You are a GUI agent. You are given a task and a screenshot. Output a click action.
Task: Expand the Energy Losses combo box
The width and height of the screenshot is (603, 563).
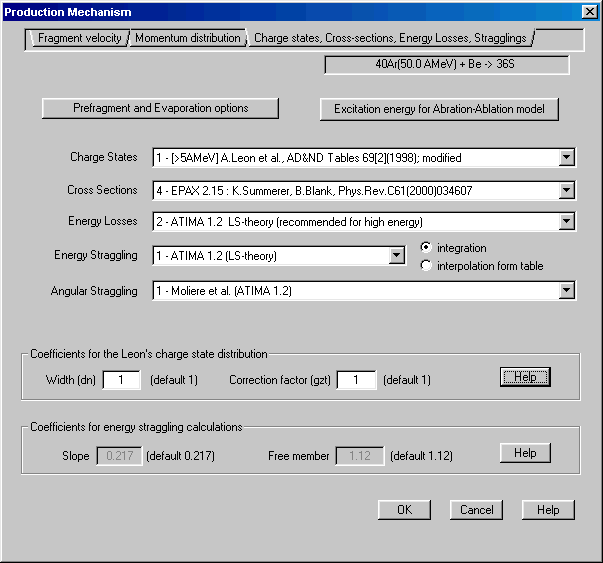[x=566, y=222]
